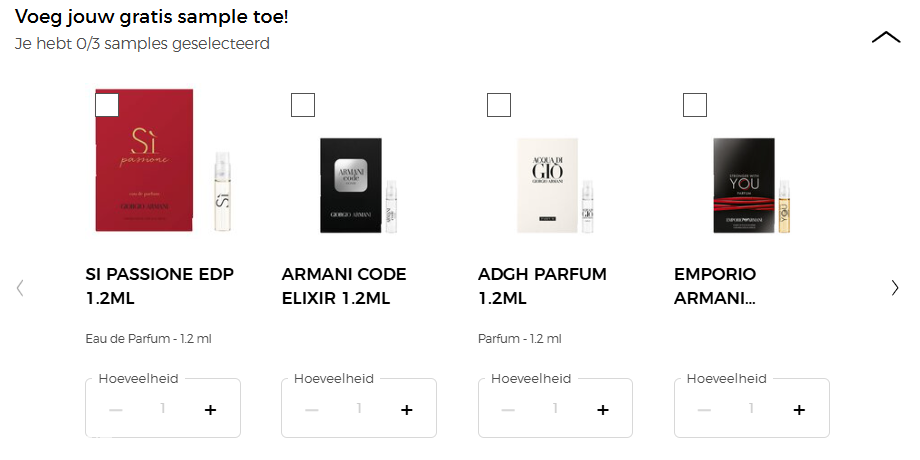The width and height of the screenshot is (920, 460).
Task: Check the ADGH Parfum sample checkbox
Action: click(x=498, y=105)
